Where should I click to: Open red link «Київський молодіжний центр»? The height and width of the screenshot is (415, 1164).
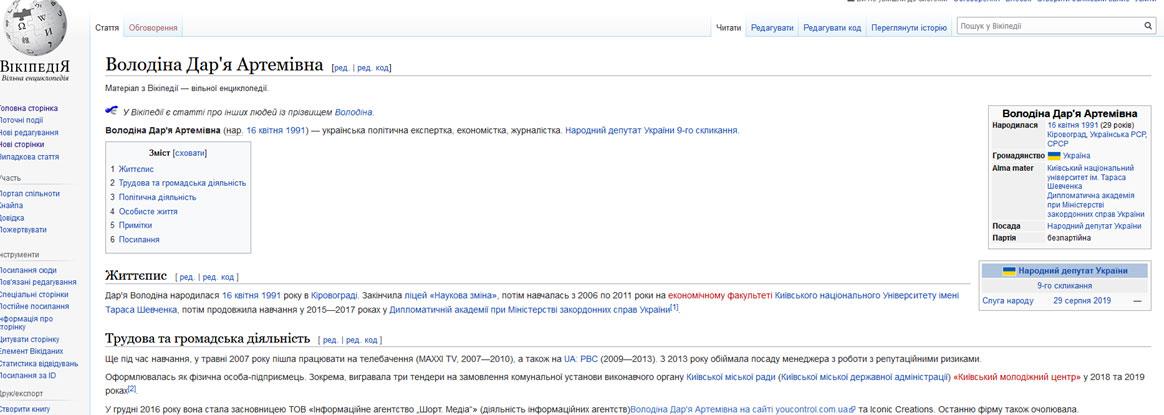pyautogui.click(x=1016, y=377)
